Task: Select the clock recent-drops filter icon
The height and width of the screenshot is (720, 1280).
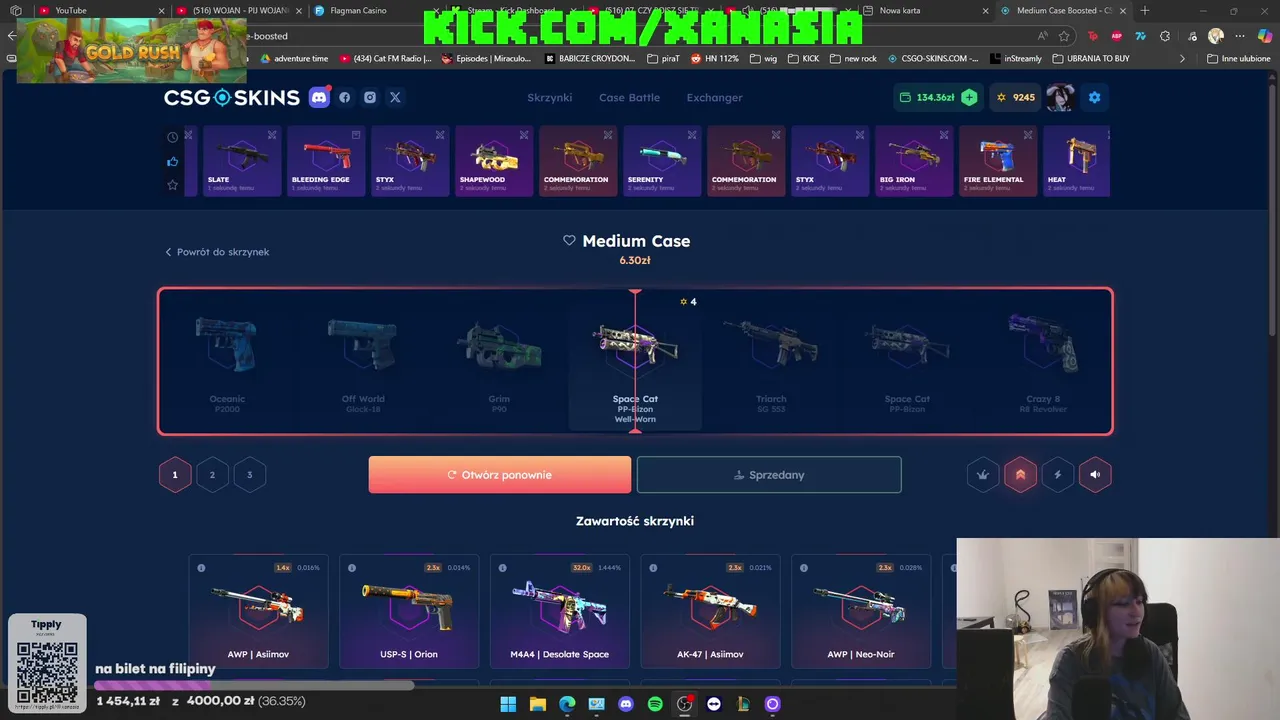Action: 173,137
